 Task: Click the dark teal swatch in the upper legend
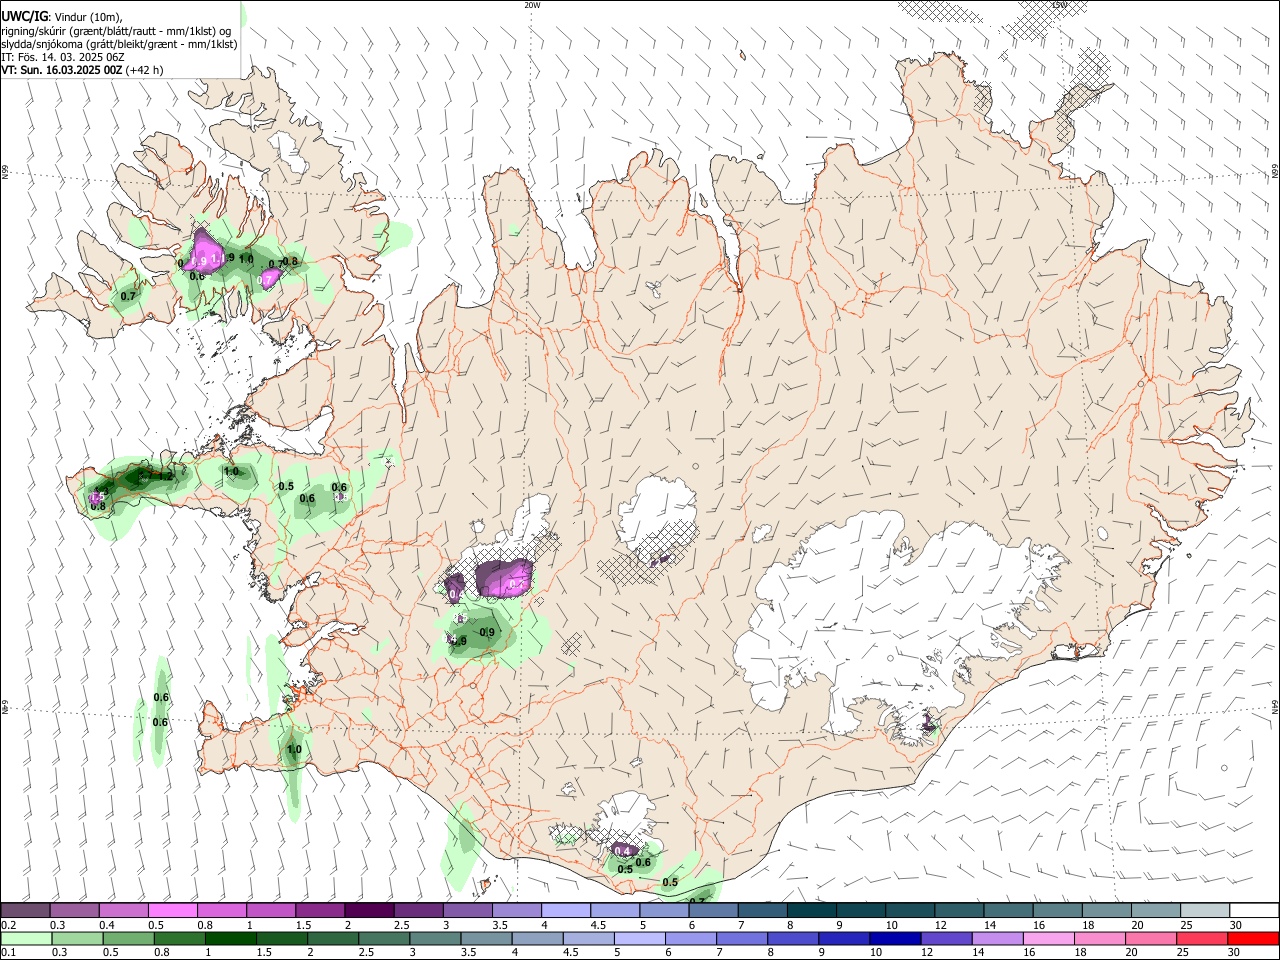point(810,911)
